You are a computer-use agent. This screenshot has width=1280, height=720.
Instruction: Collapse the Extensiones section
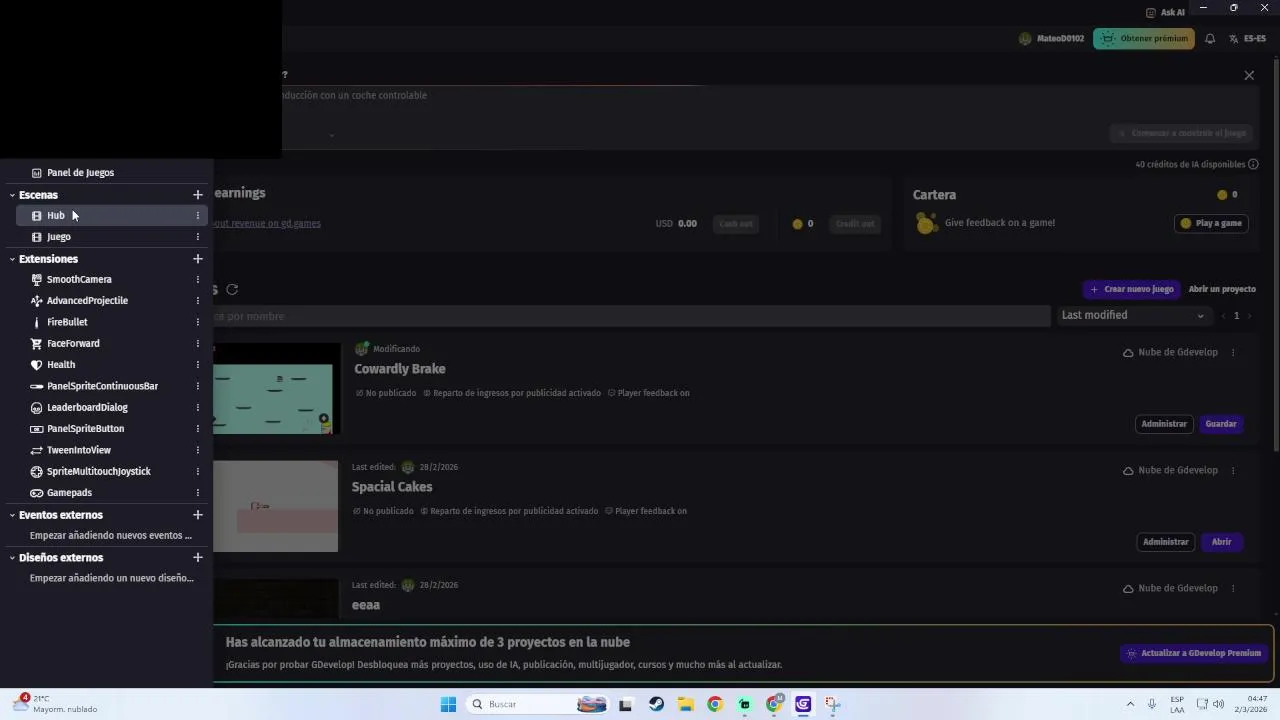tap(12, 259)
